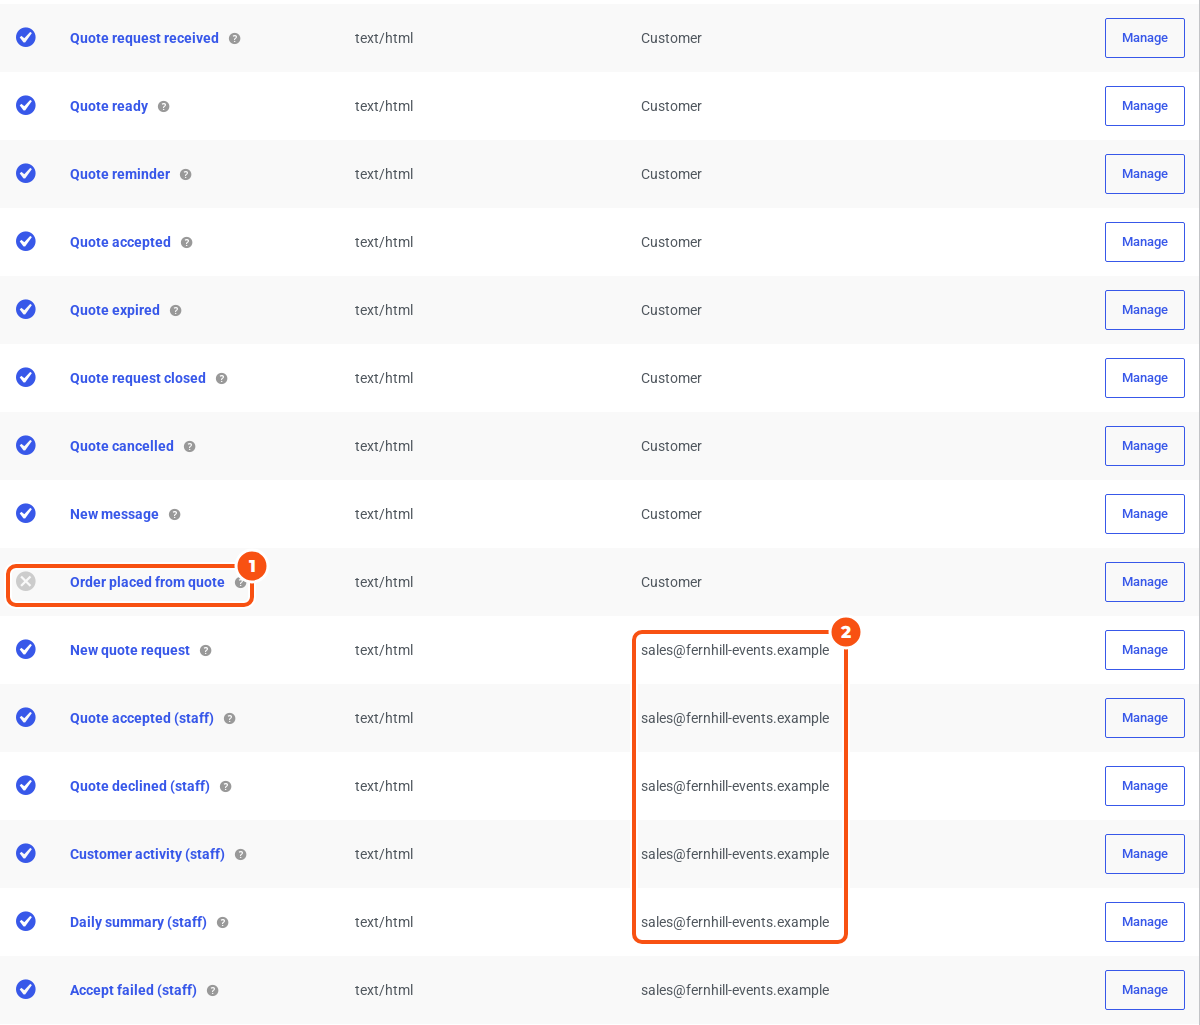Open the Quote declined (staff) link
Viewport: 1200px width, 1025px height.
coord(140,786)
